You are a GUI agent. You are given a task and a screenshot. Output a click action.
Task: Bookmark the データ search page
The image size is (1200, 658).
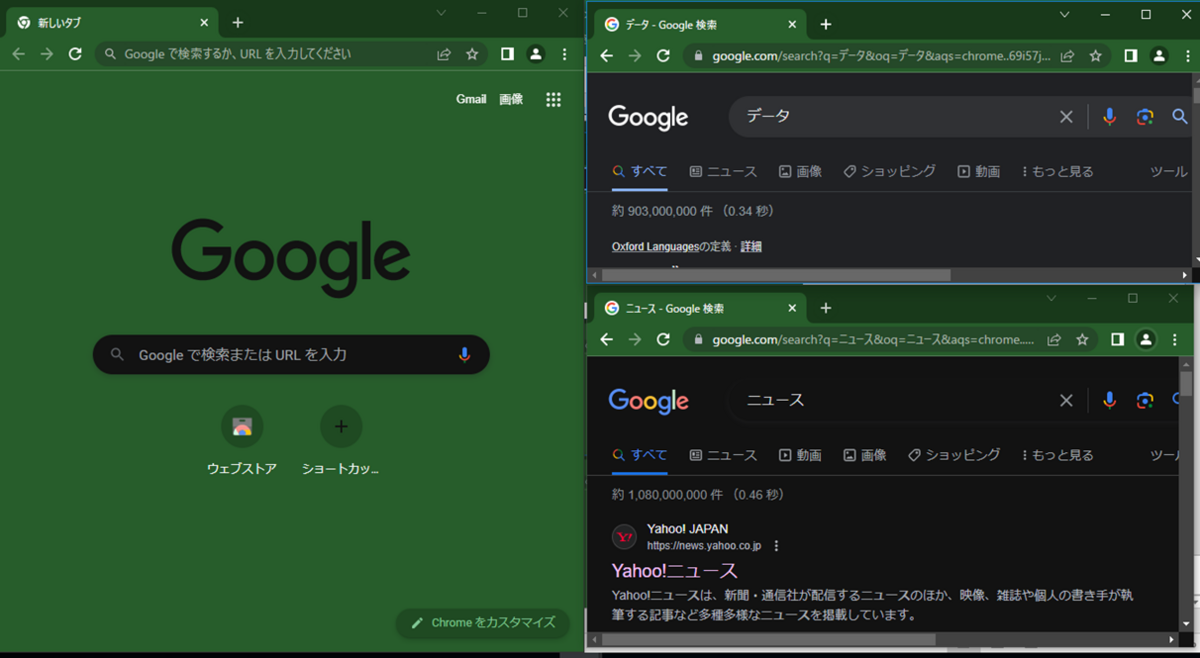coord(1096,56)
